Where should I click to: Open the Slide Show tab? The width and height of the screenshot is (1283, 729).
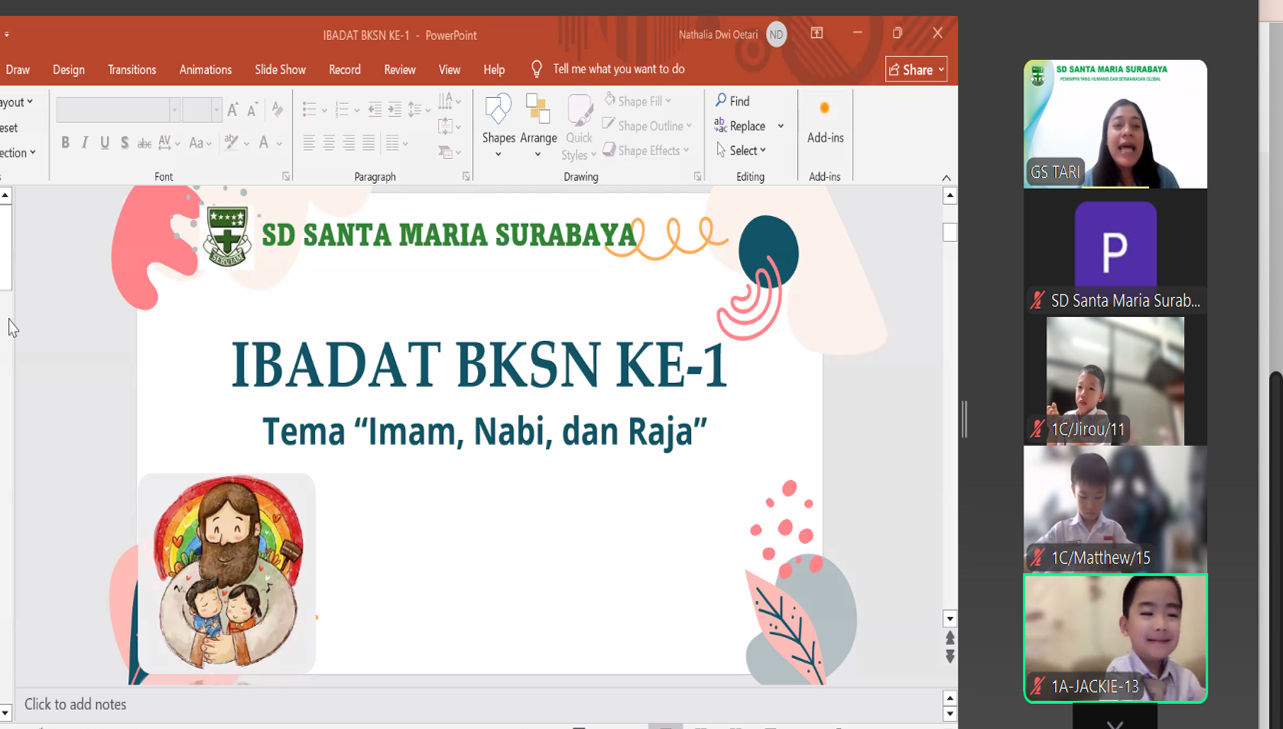280,70
